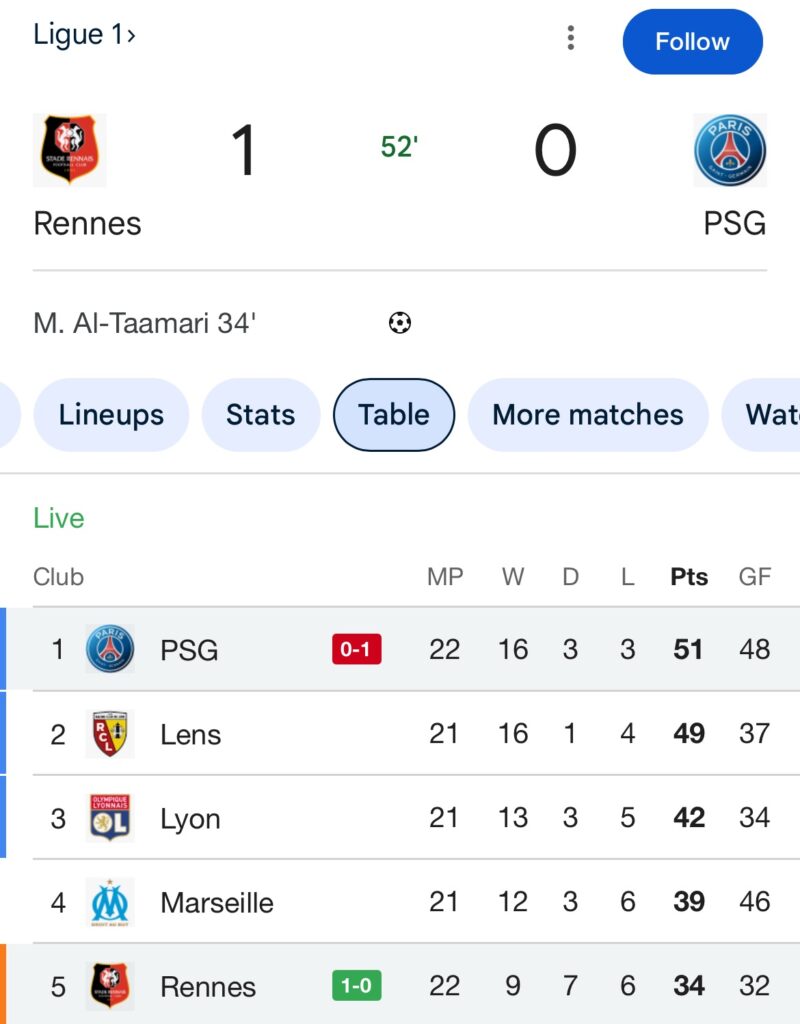The image size is (800, 1024).
Task: Click the soccer ball goal icon
Action: pos(399,323)
